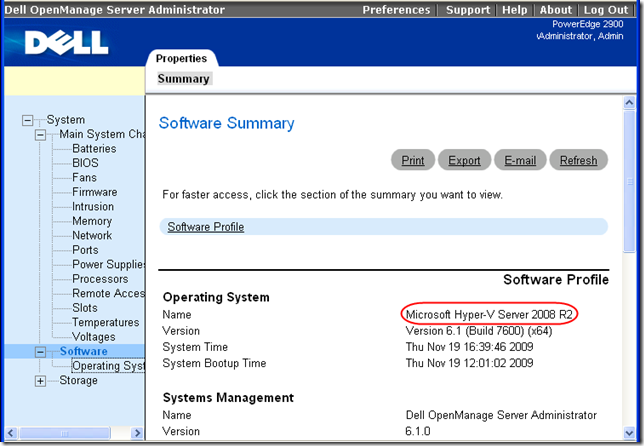Select the Properties tab

[x=182, y=58]
